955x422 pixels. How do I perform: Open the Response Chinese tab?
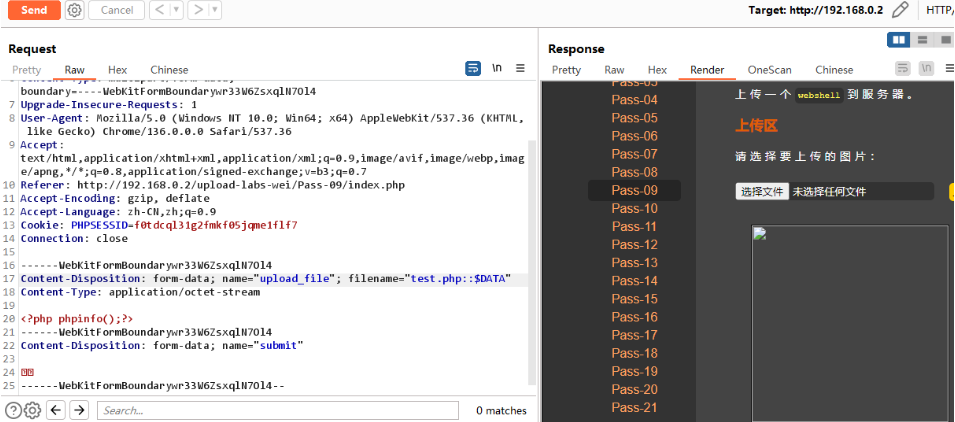point(834,70)
